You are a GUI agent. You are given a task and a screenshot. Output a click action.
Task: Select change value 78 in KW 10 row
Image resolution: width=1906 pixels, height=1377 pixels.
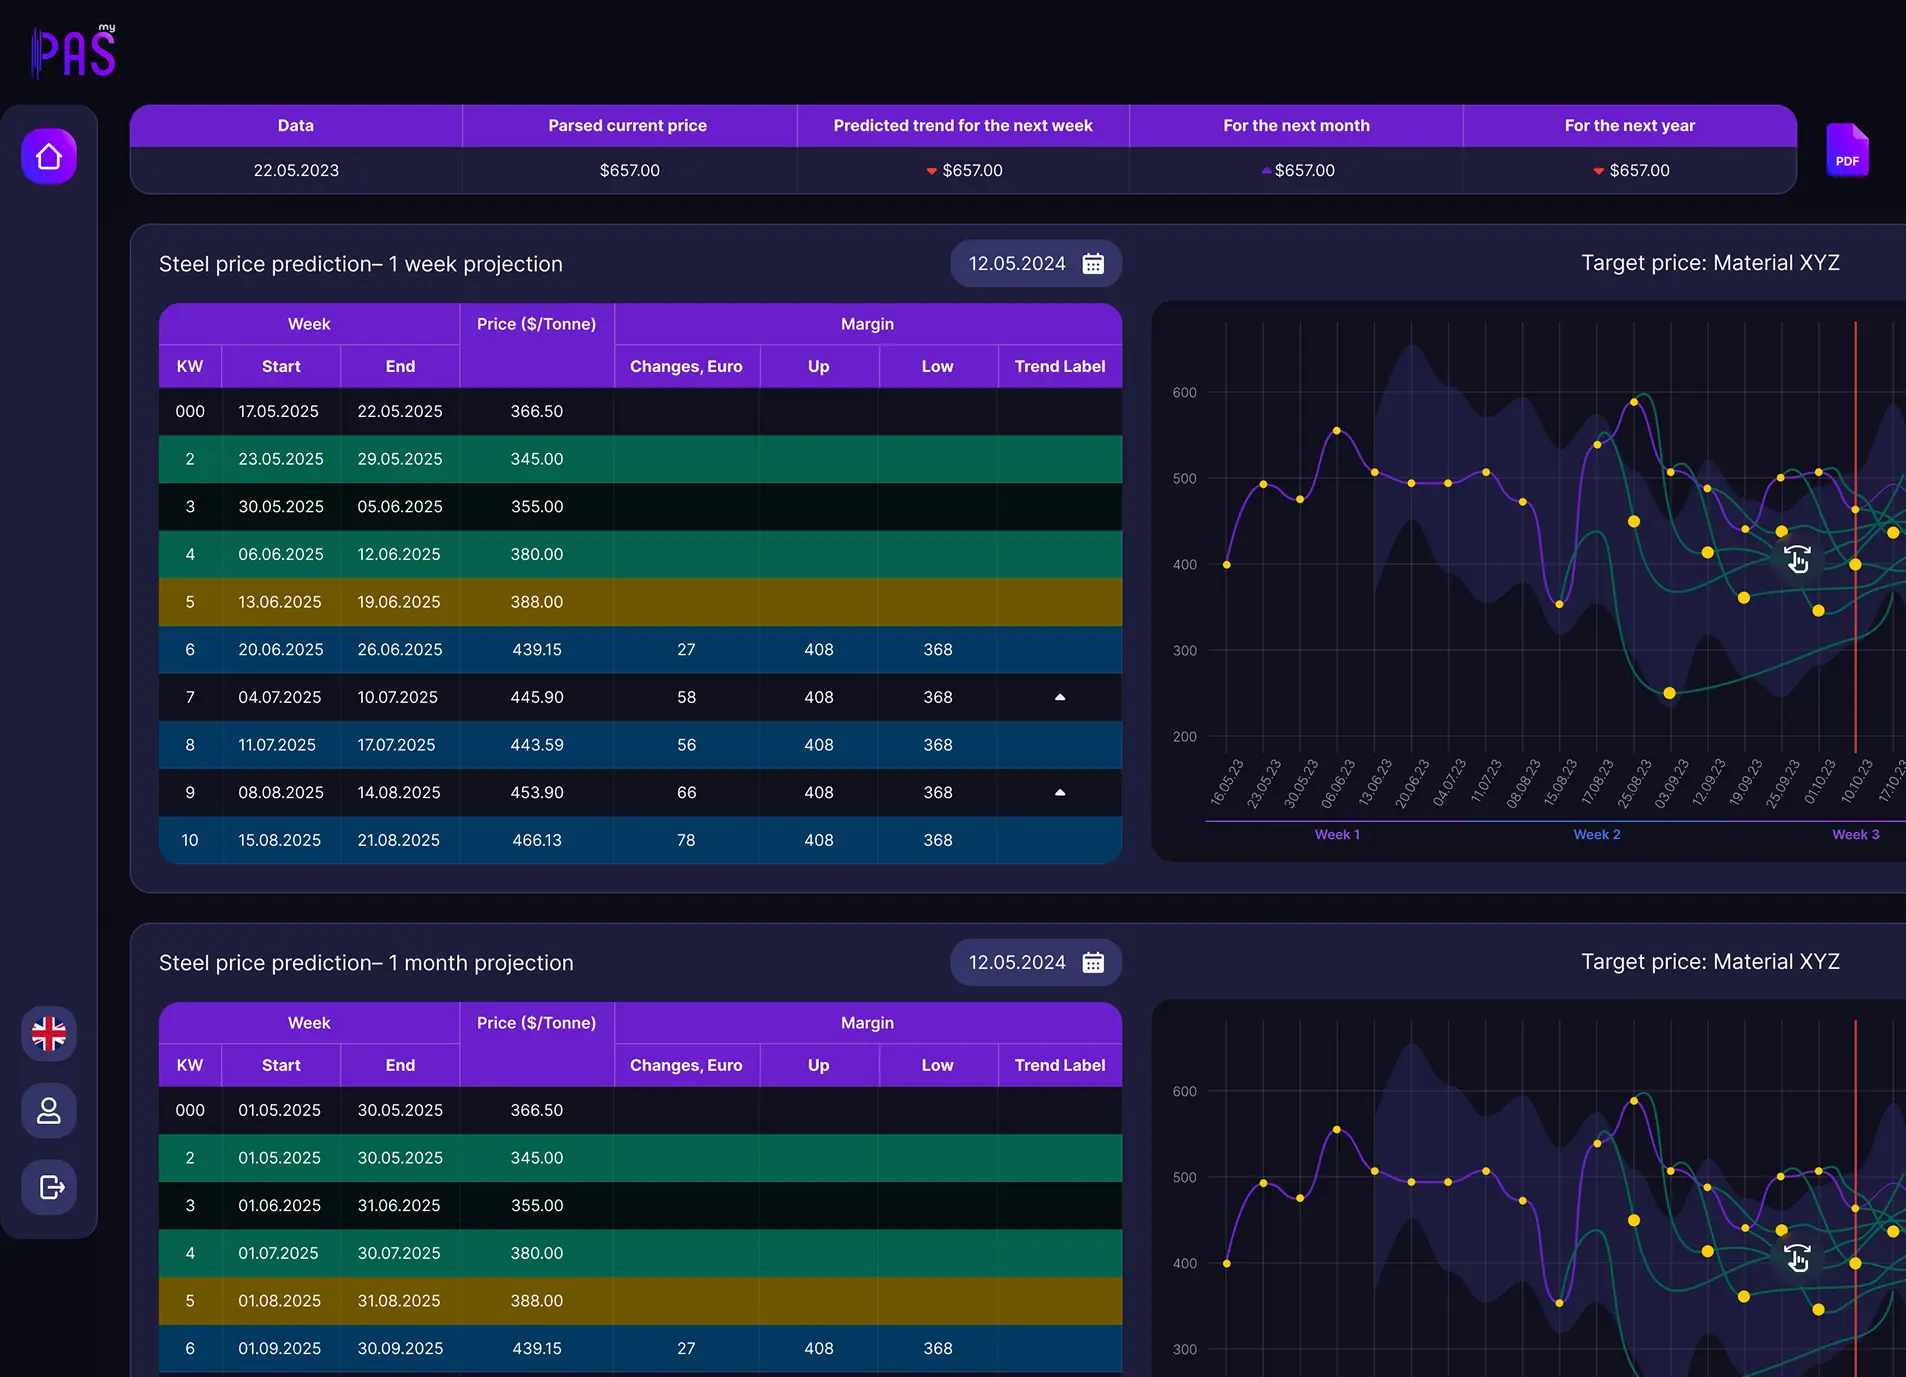click(686, 840)
